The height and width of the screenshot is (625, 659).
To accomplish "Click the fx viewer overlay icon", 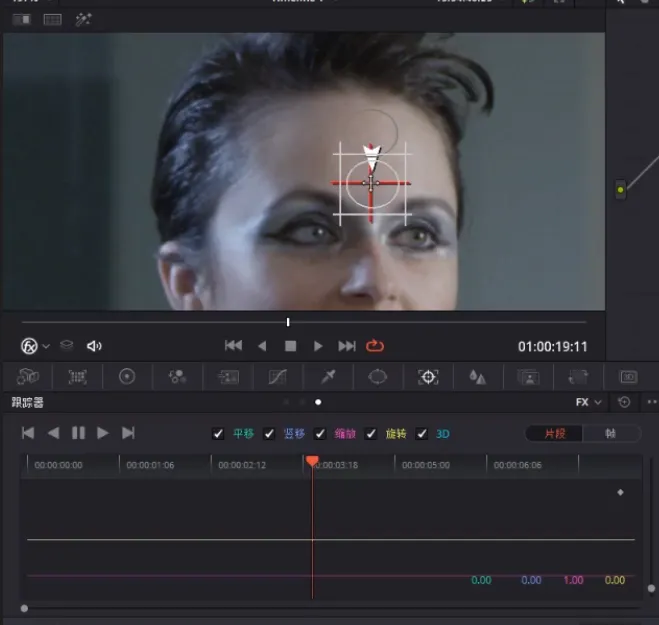I will pyautogui.click(x=29, y=346).
